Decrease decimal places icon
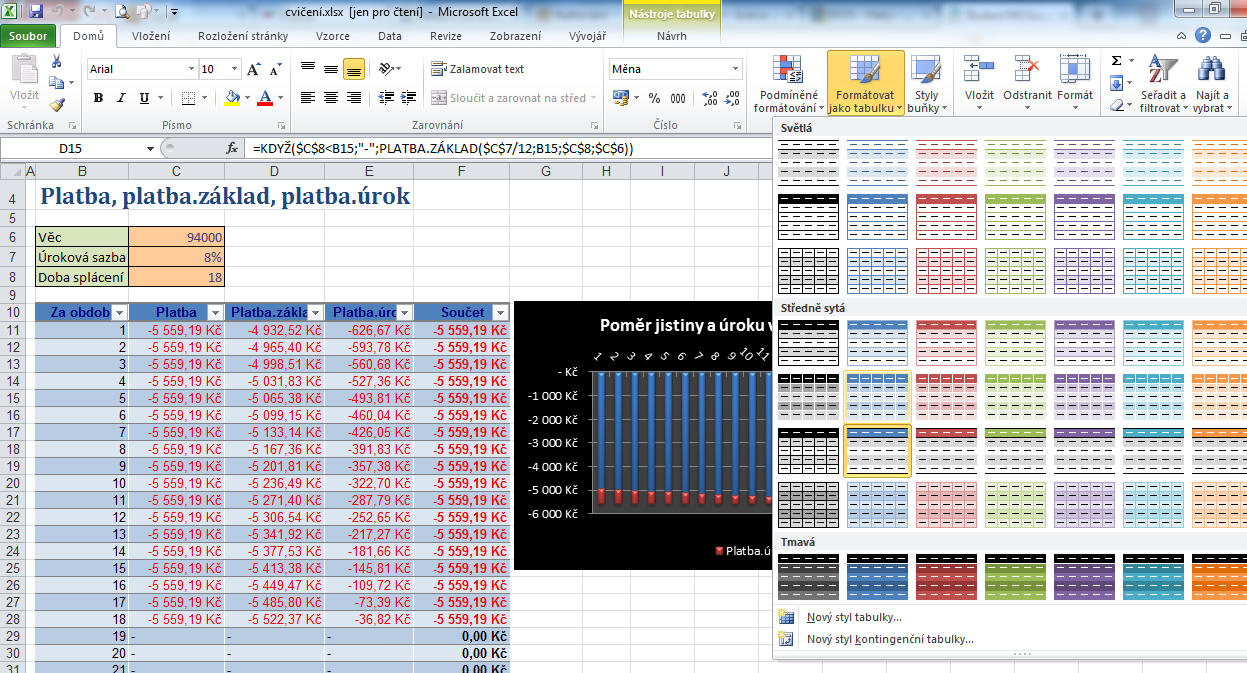This screenshot has height=673, width=1247. pos(733,98)
